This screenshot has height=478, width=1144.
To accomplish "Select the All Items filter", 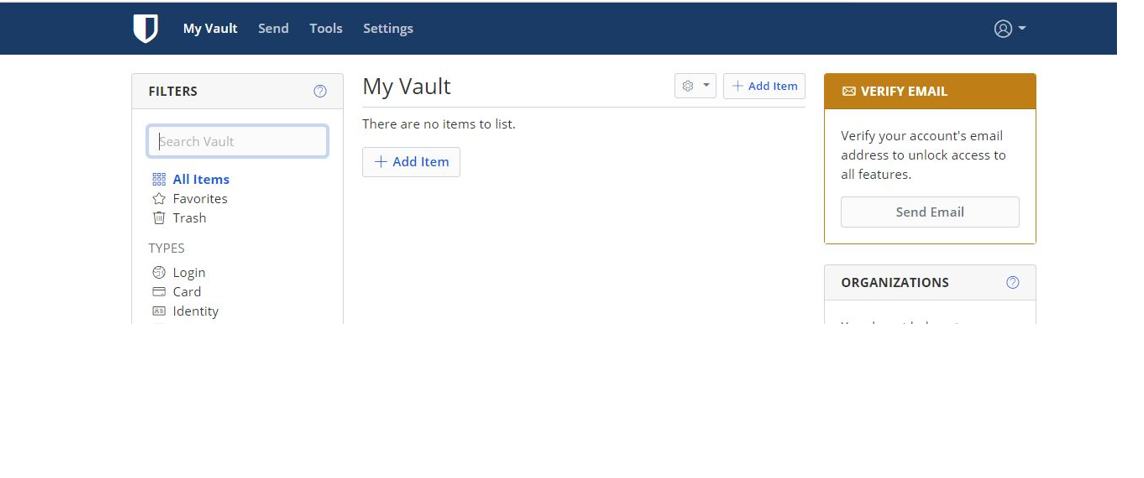I will 191,180.
